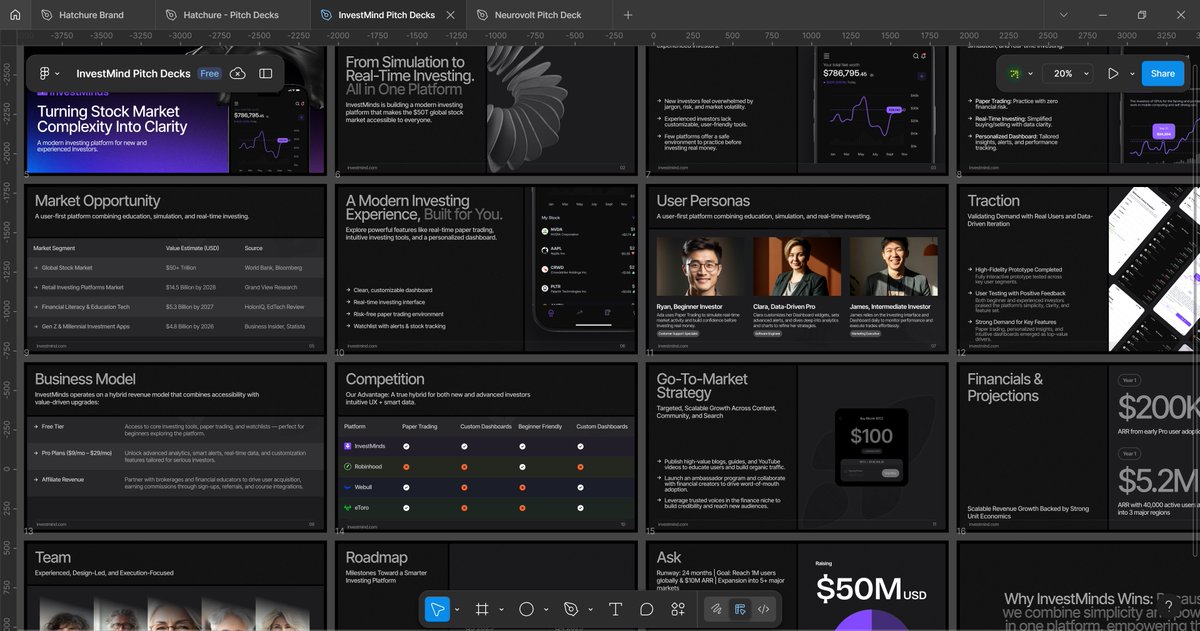Click the user avatar in top bar

point(1014,74)
